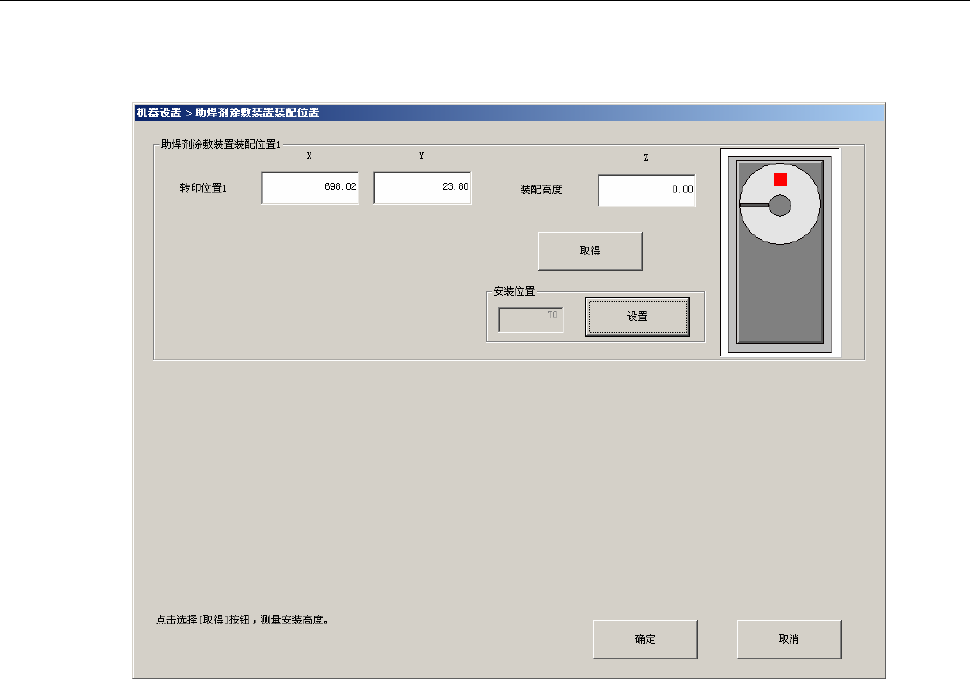Click the 安装位置 group label
This screenshot has width=970, height=679.
tap(514, 291)
